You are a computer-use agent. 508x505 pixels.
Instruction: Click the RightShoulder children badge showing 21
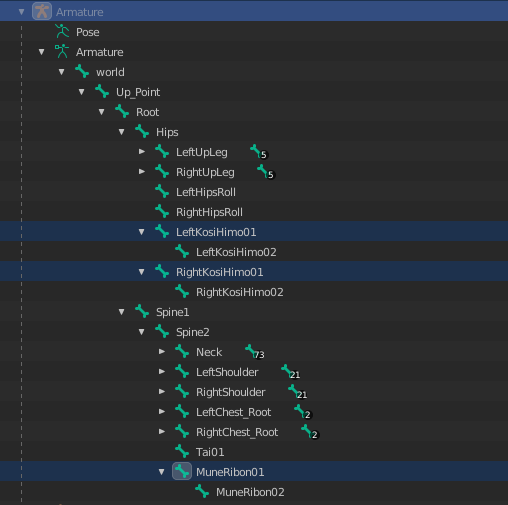point(298,392)
